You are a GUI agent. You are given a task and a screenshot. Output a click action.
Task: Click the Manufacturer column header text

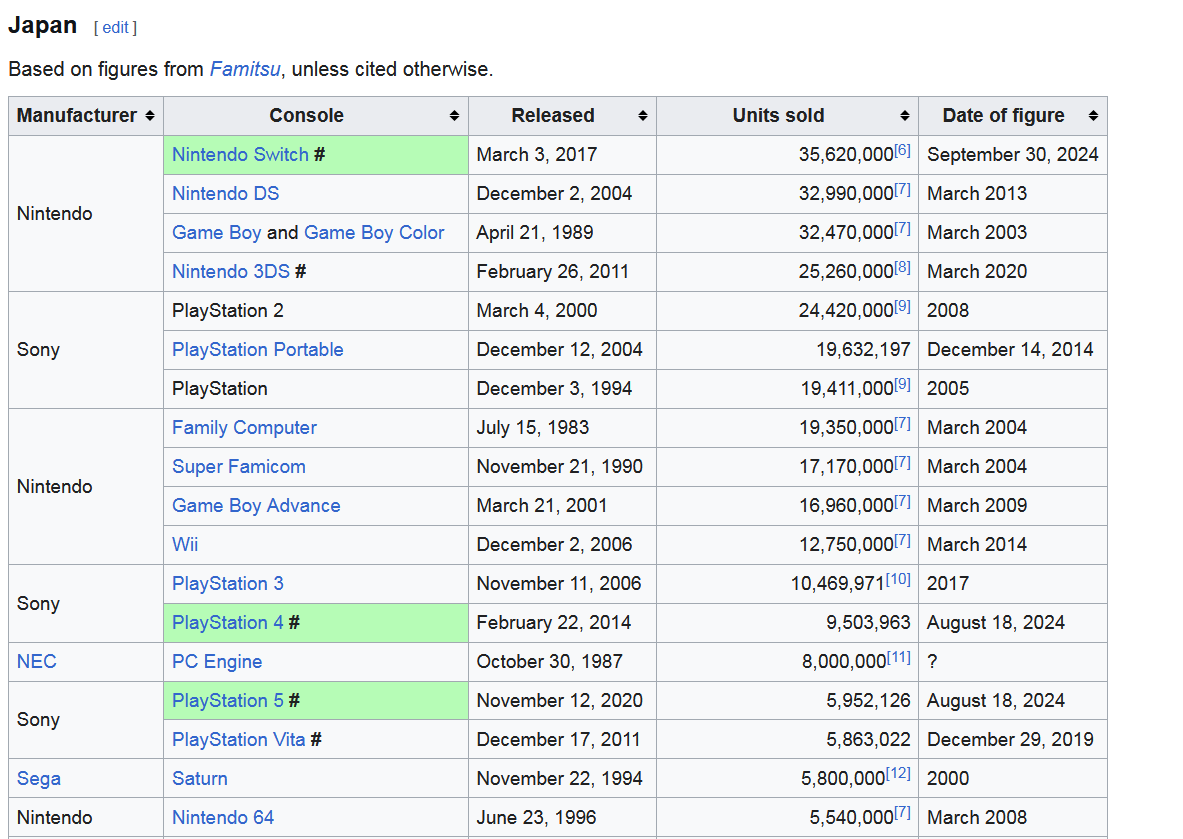(x=77, y=115)
